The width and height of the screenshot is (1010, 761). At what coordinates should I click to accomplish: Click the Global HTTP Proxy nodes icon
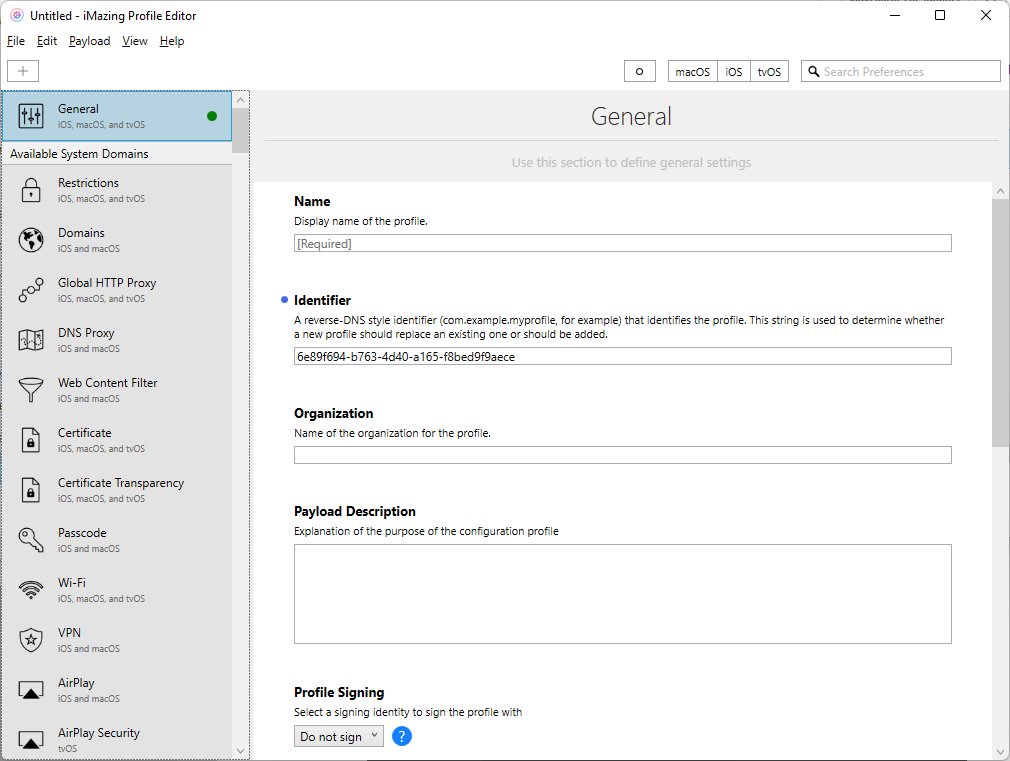pos(31,290)
